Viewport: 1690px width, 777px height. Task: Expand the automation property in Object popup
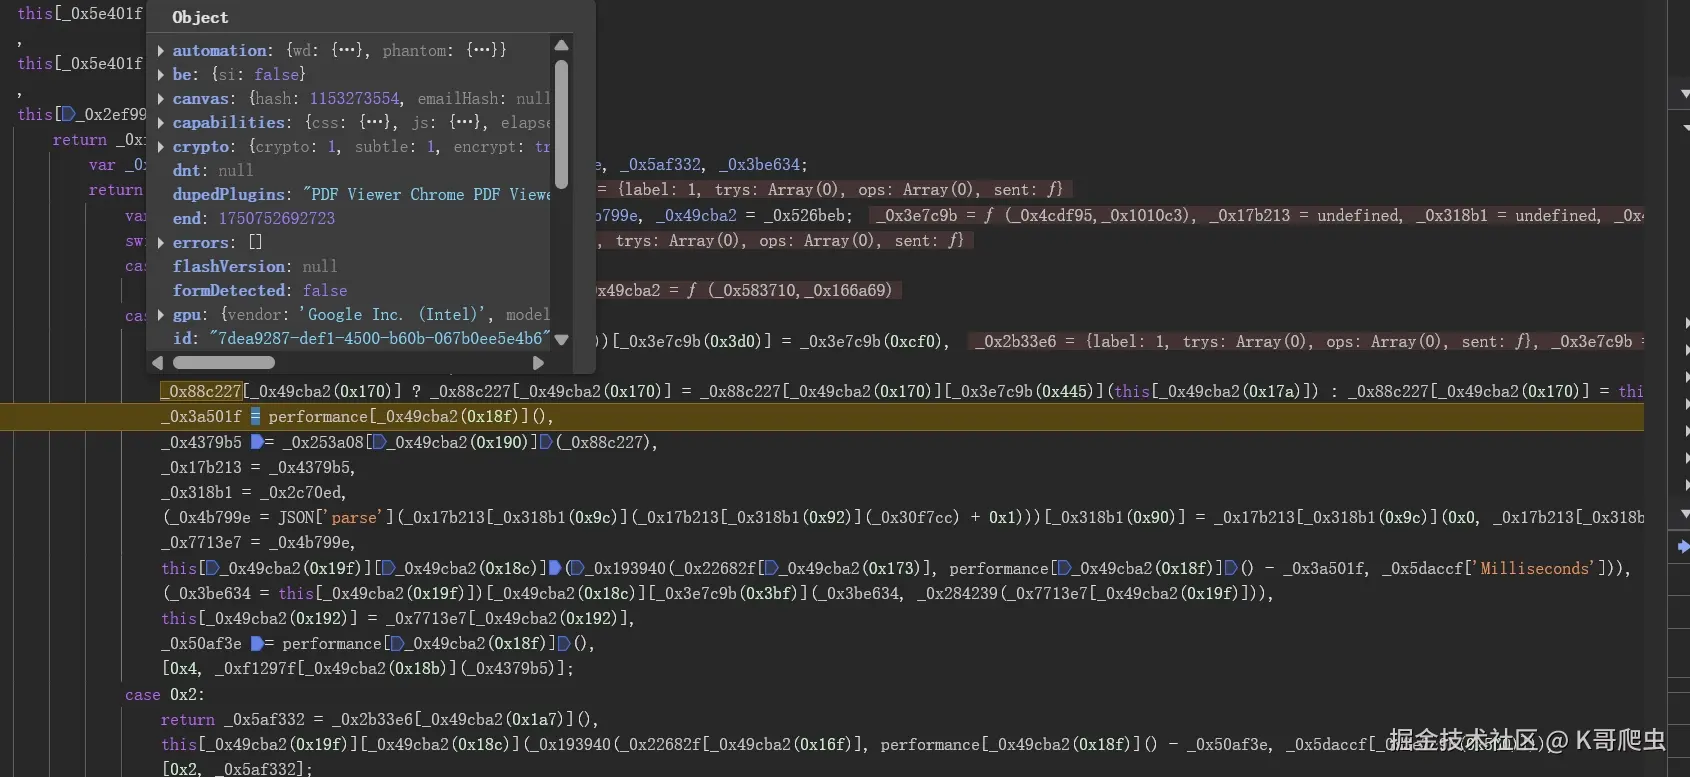161,50
